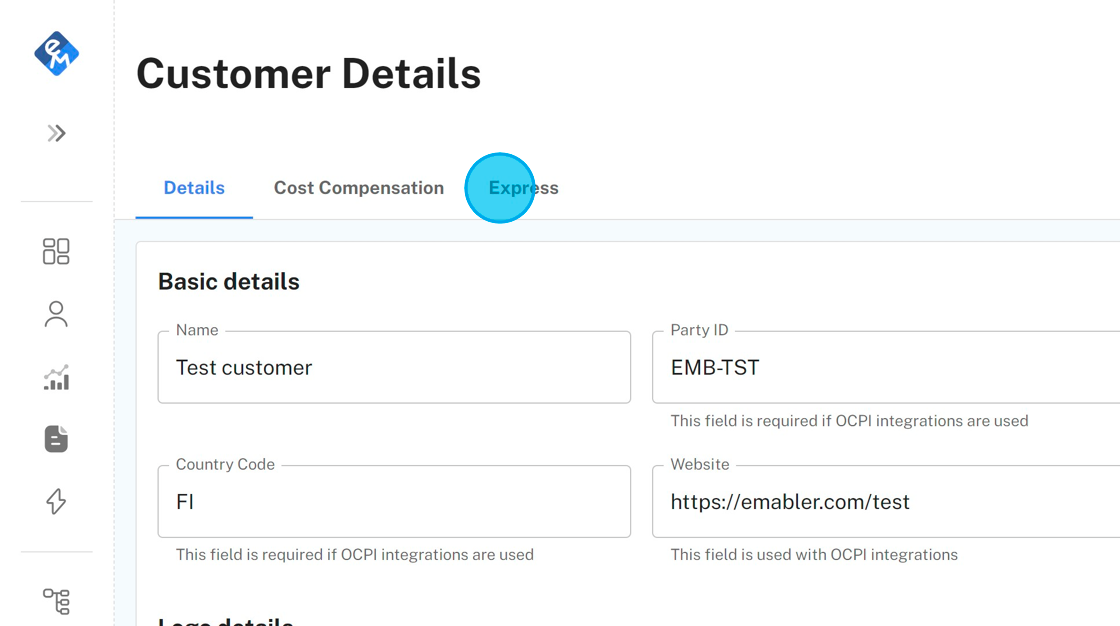Click the Basic details section heading
Screen dimensions: 1120x626
pos(229,282)
